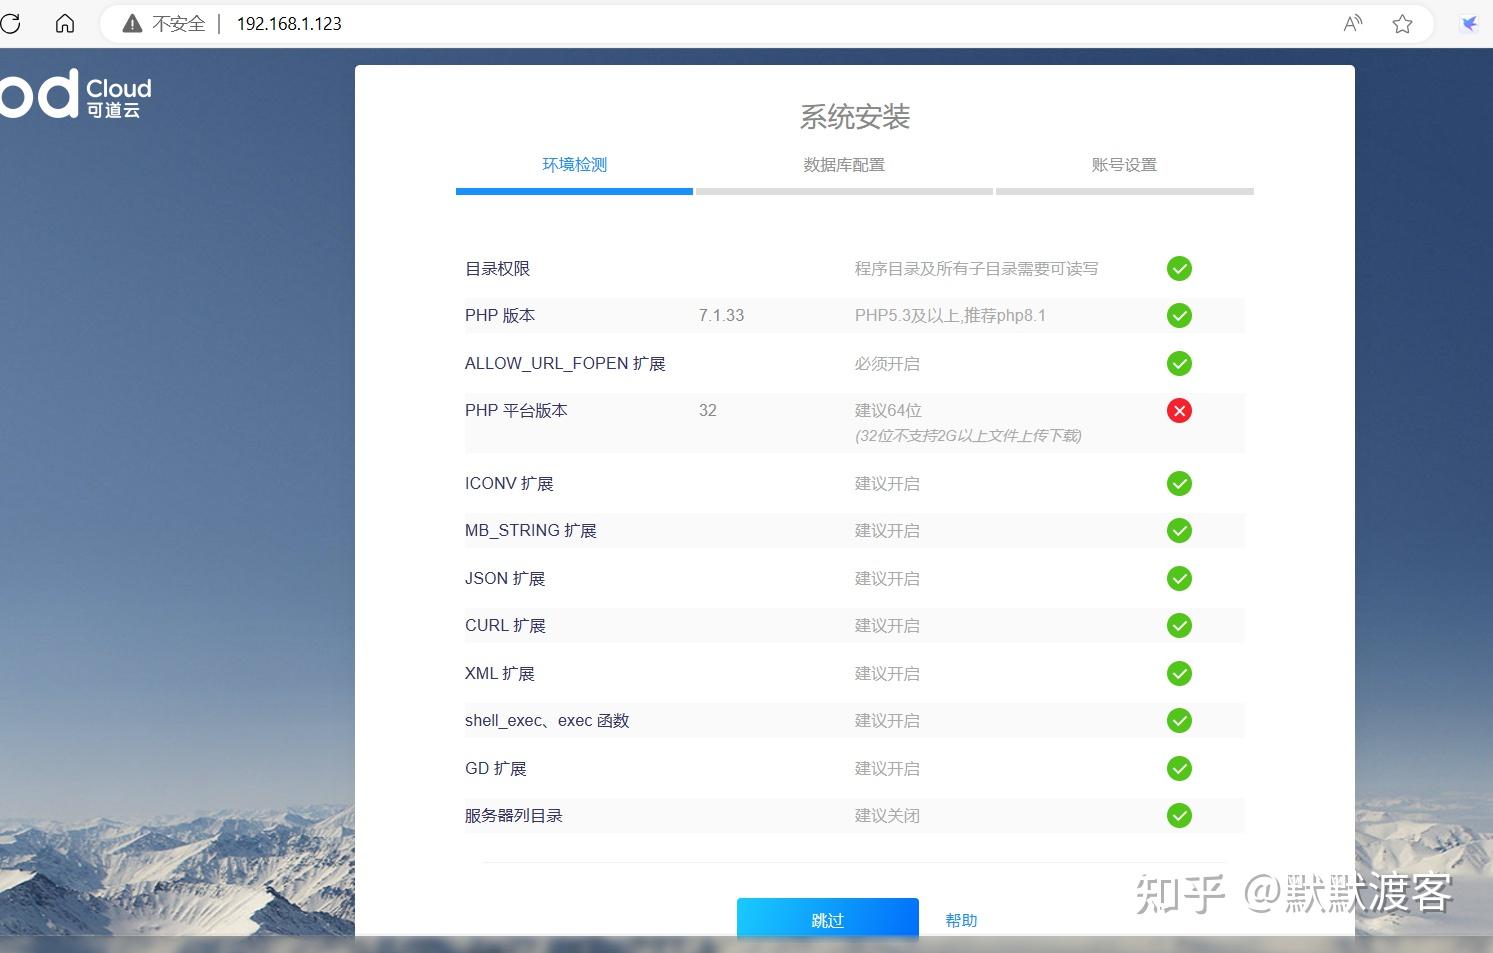
Task: Click the status icon for JSON 扩展
Action: pos(1178,578)
